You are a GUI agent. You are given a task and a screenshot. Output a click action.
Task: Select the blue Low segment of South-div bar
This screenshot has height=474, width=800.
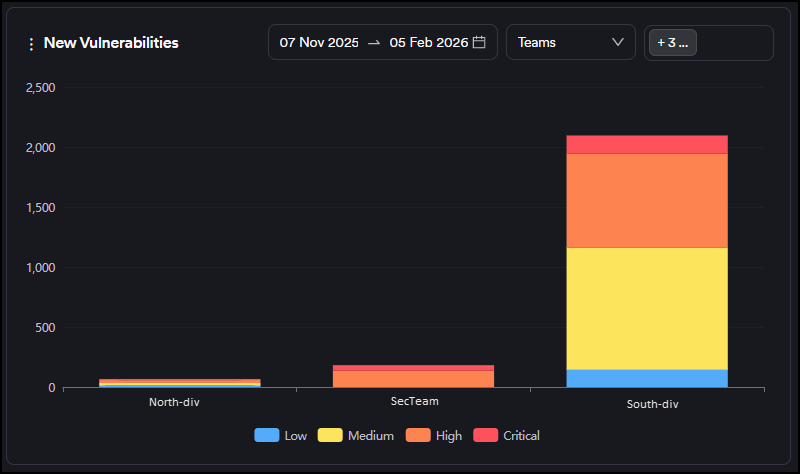647,378
